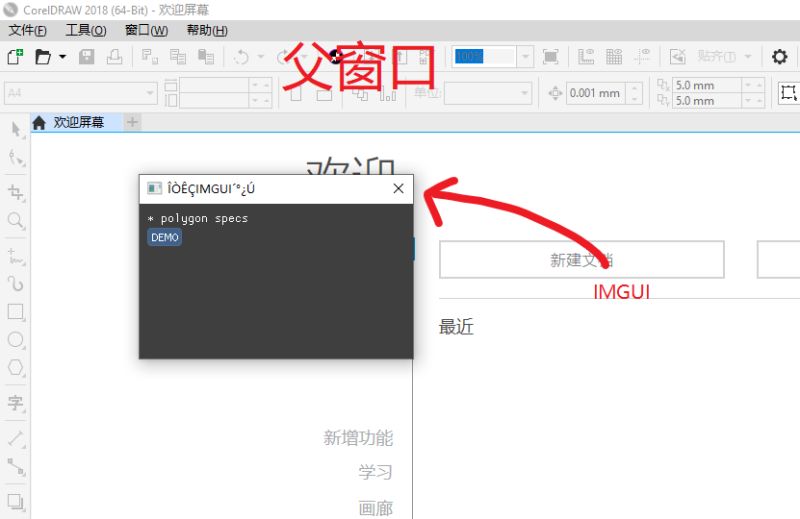Select the Text 字 tool
Screen dimensions: 800x519
[x=16, y=403]
